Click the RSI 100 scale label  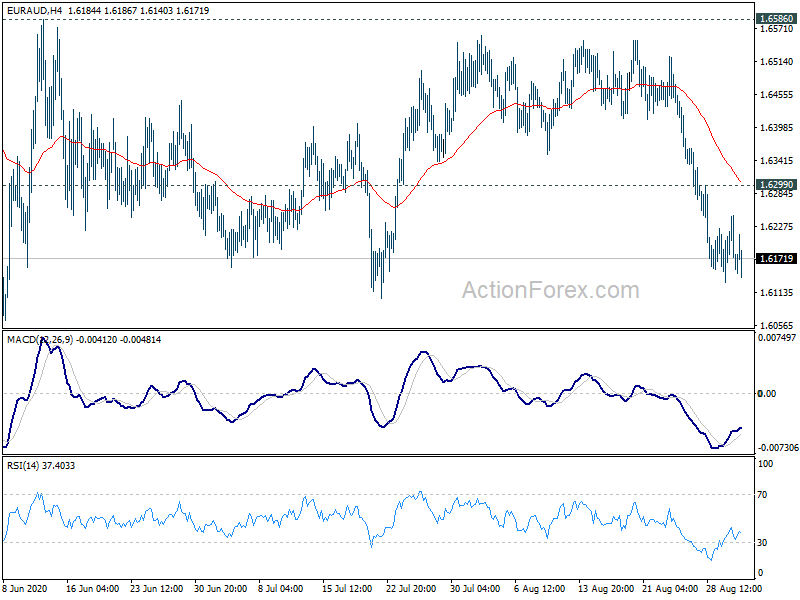(766, 464)
